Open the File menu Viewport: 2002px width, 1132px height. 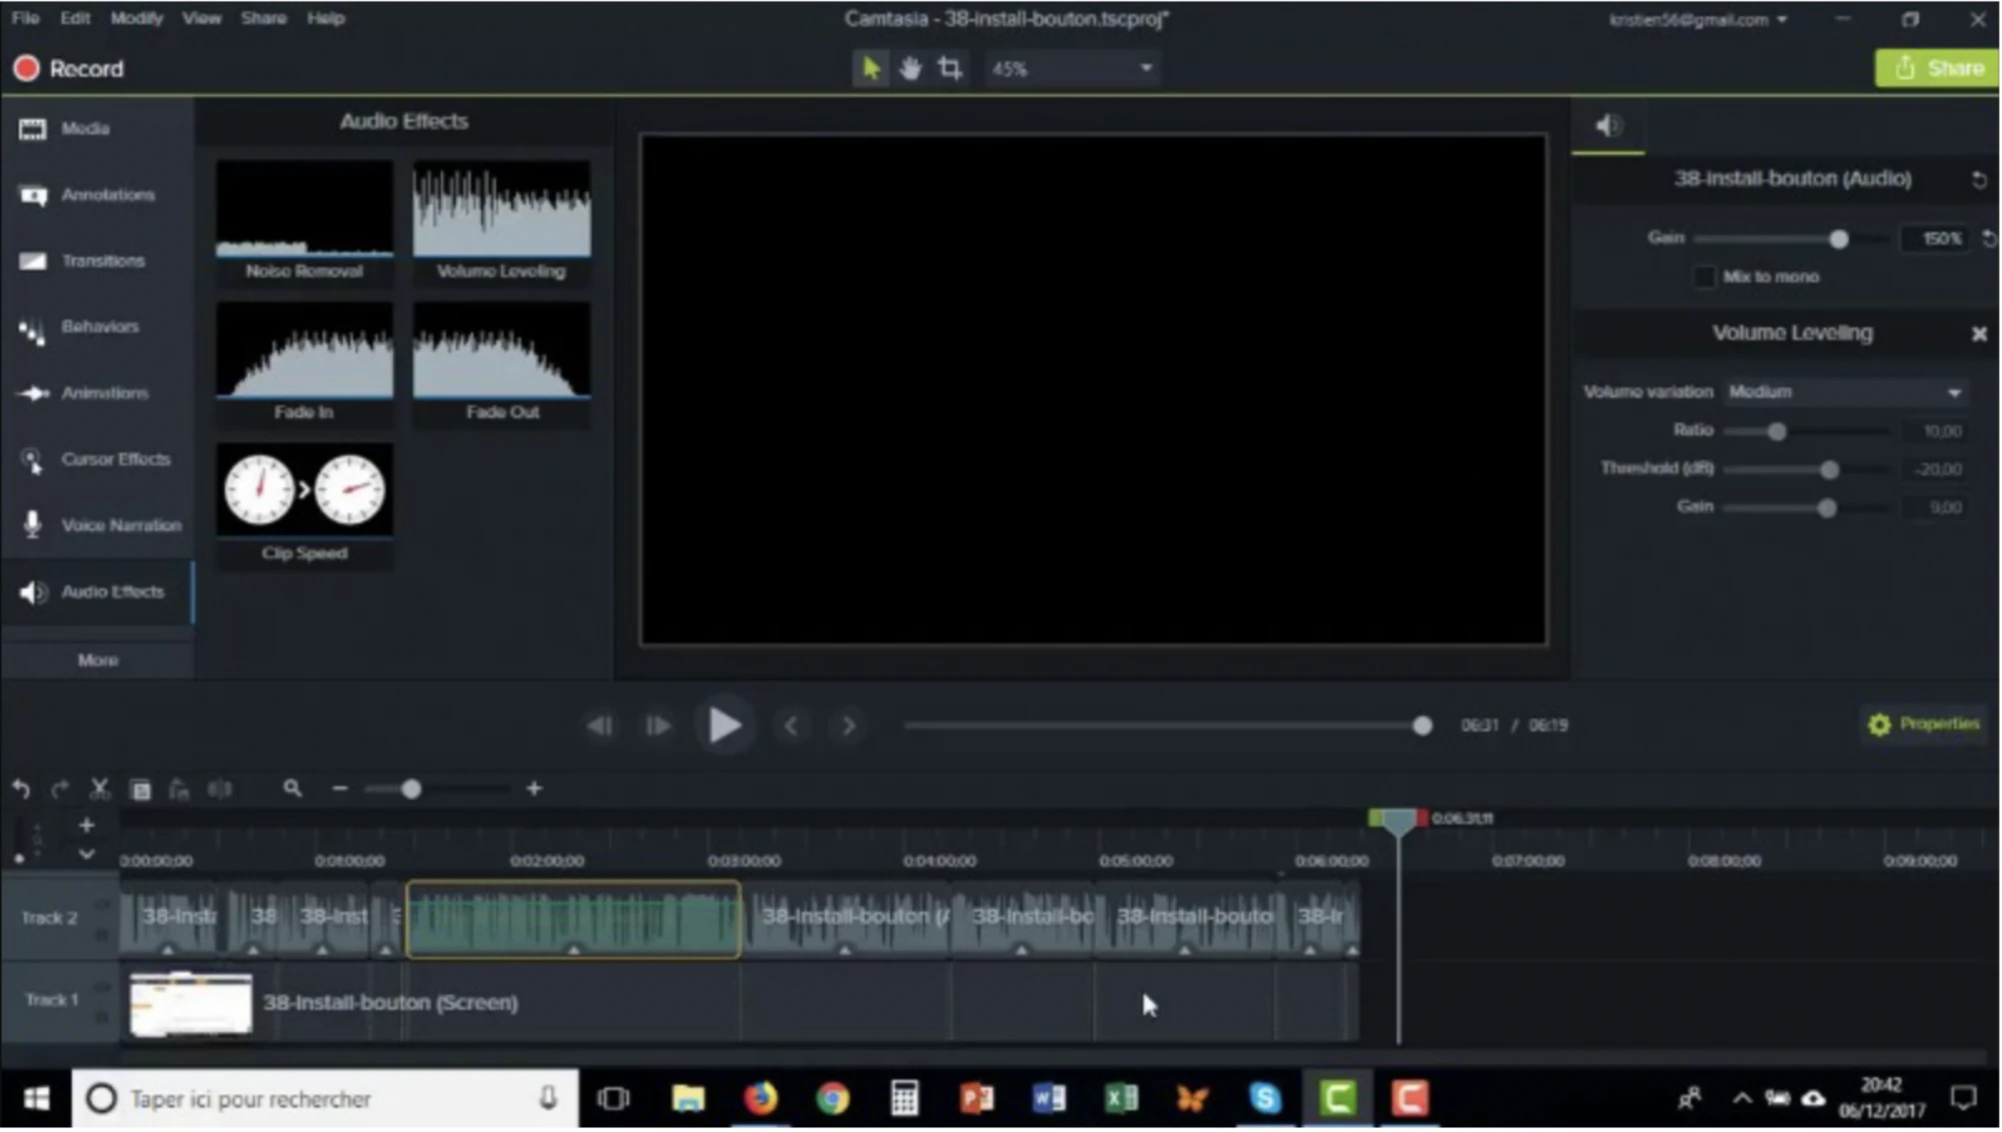[25, 18]
